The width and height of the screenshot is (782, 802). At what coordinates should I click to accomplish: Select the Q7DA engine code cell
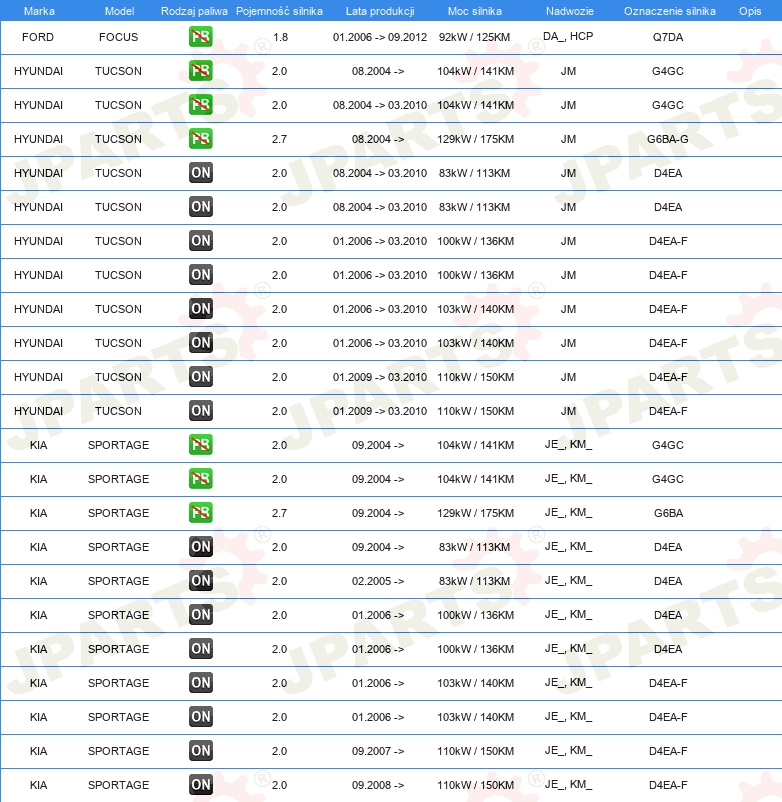click(668, 37)
